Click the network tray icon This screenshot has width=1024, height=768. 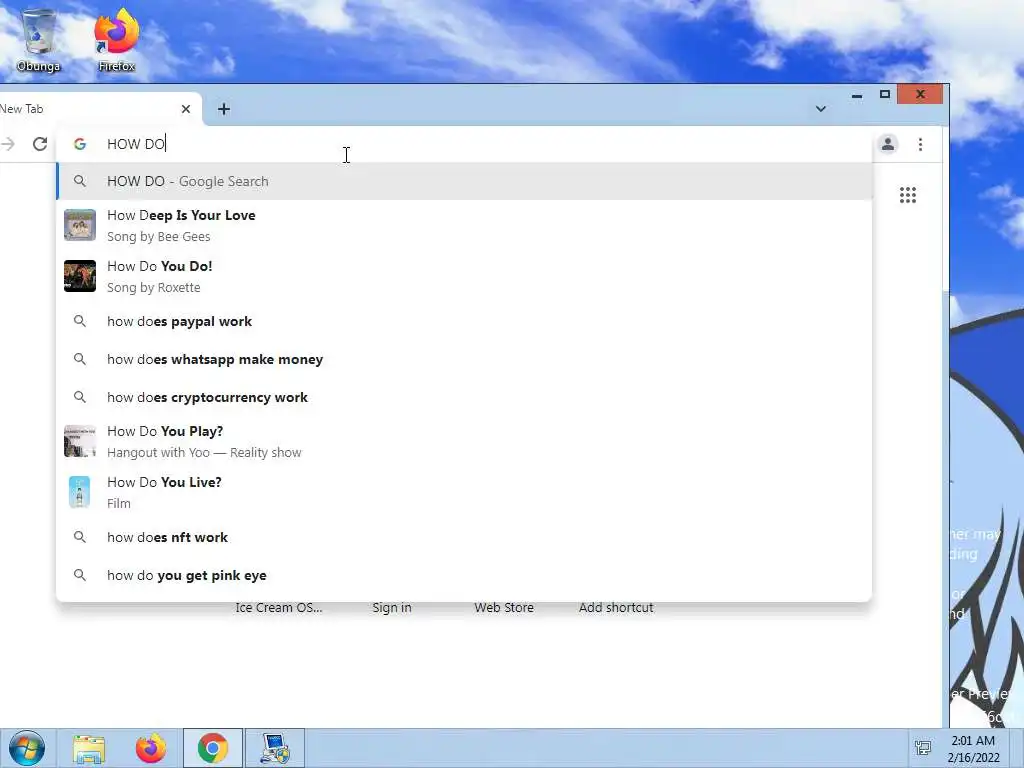[x=923, y=748]
